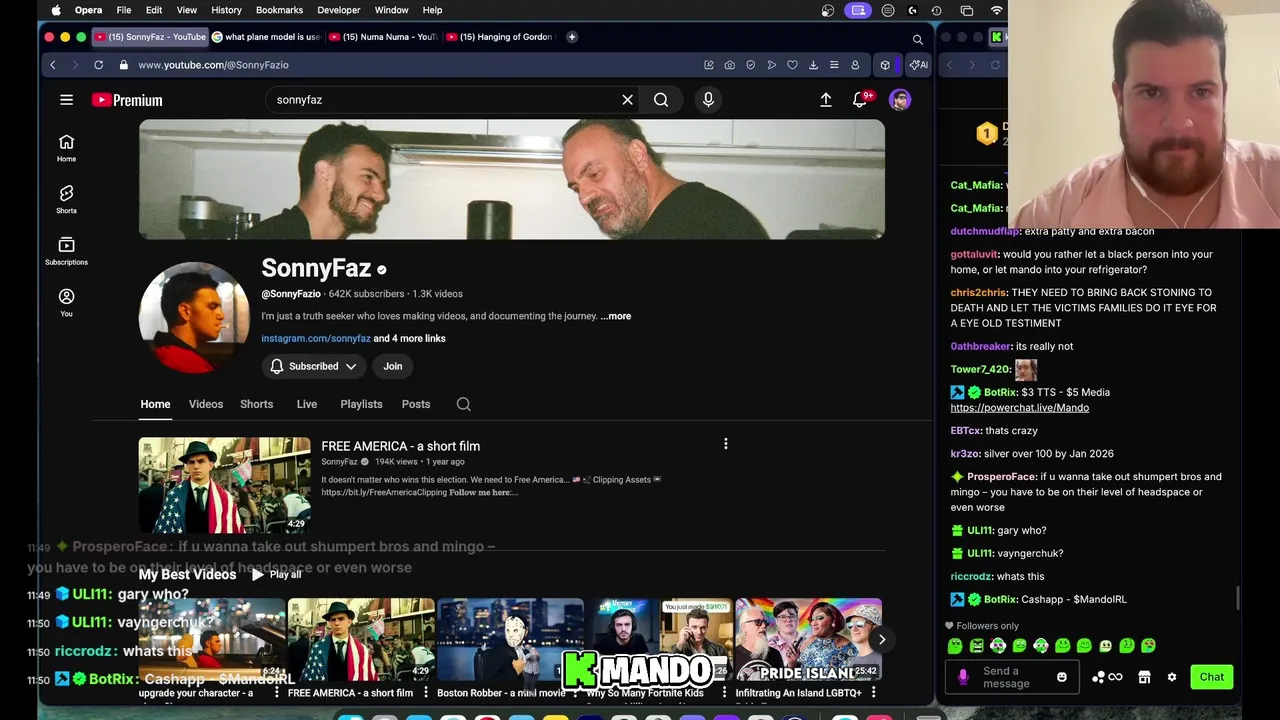Click the Opera address bar URL
1280x720 pixels.
click(x=213, y=65)
